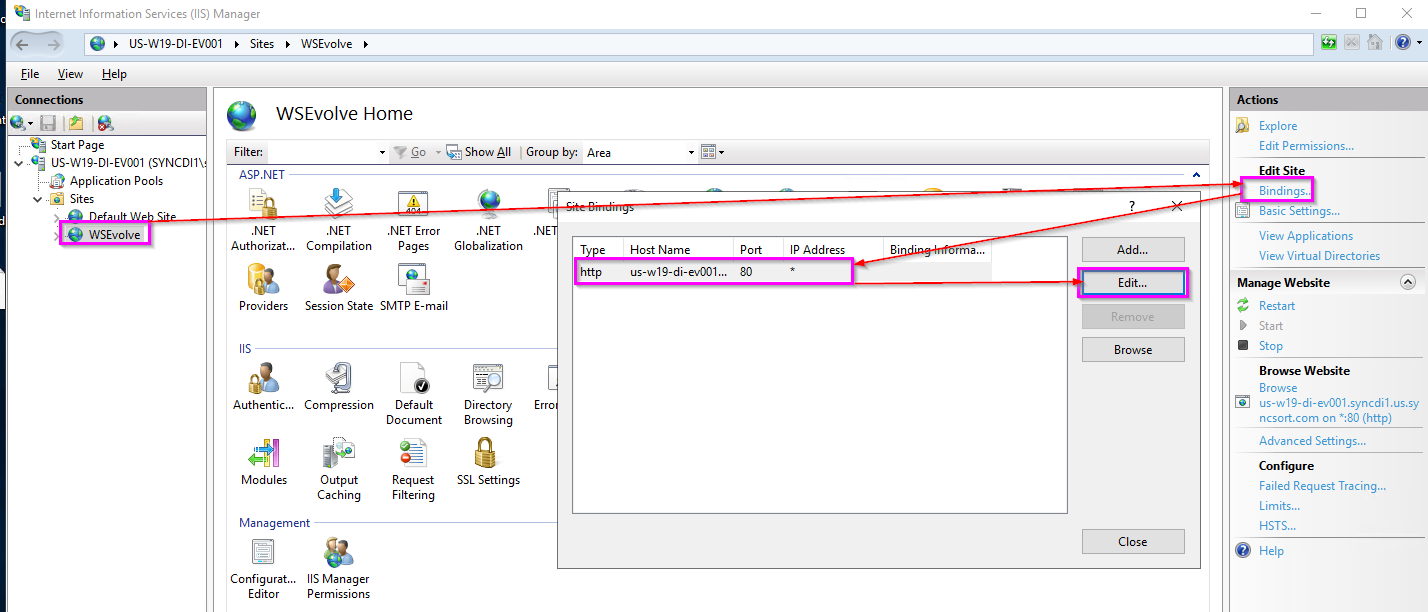Select Application Pools in Connections tree
The width and height of the screenshot is (1428, 612).
(x=116, y=181)
